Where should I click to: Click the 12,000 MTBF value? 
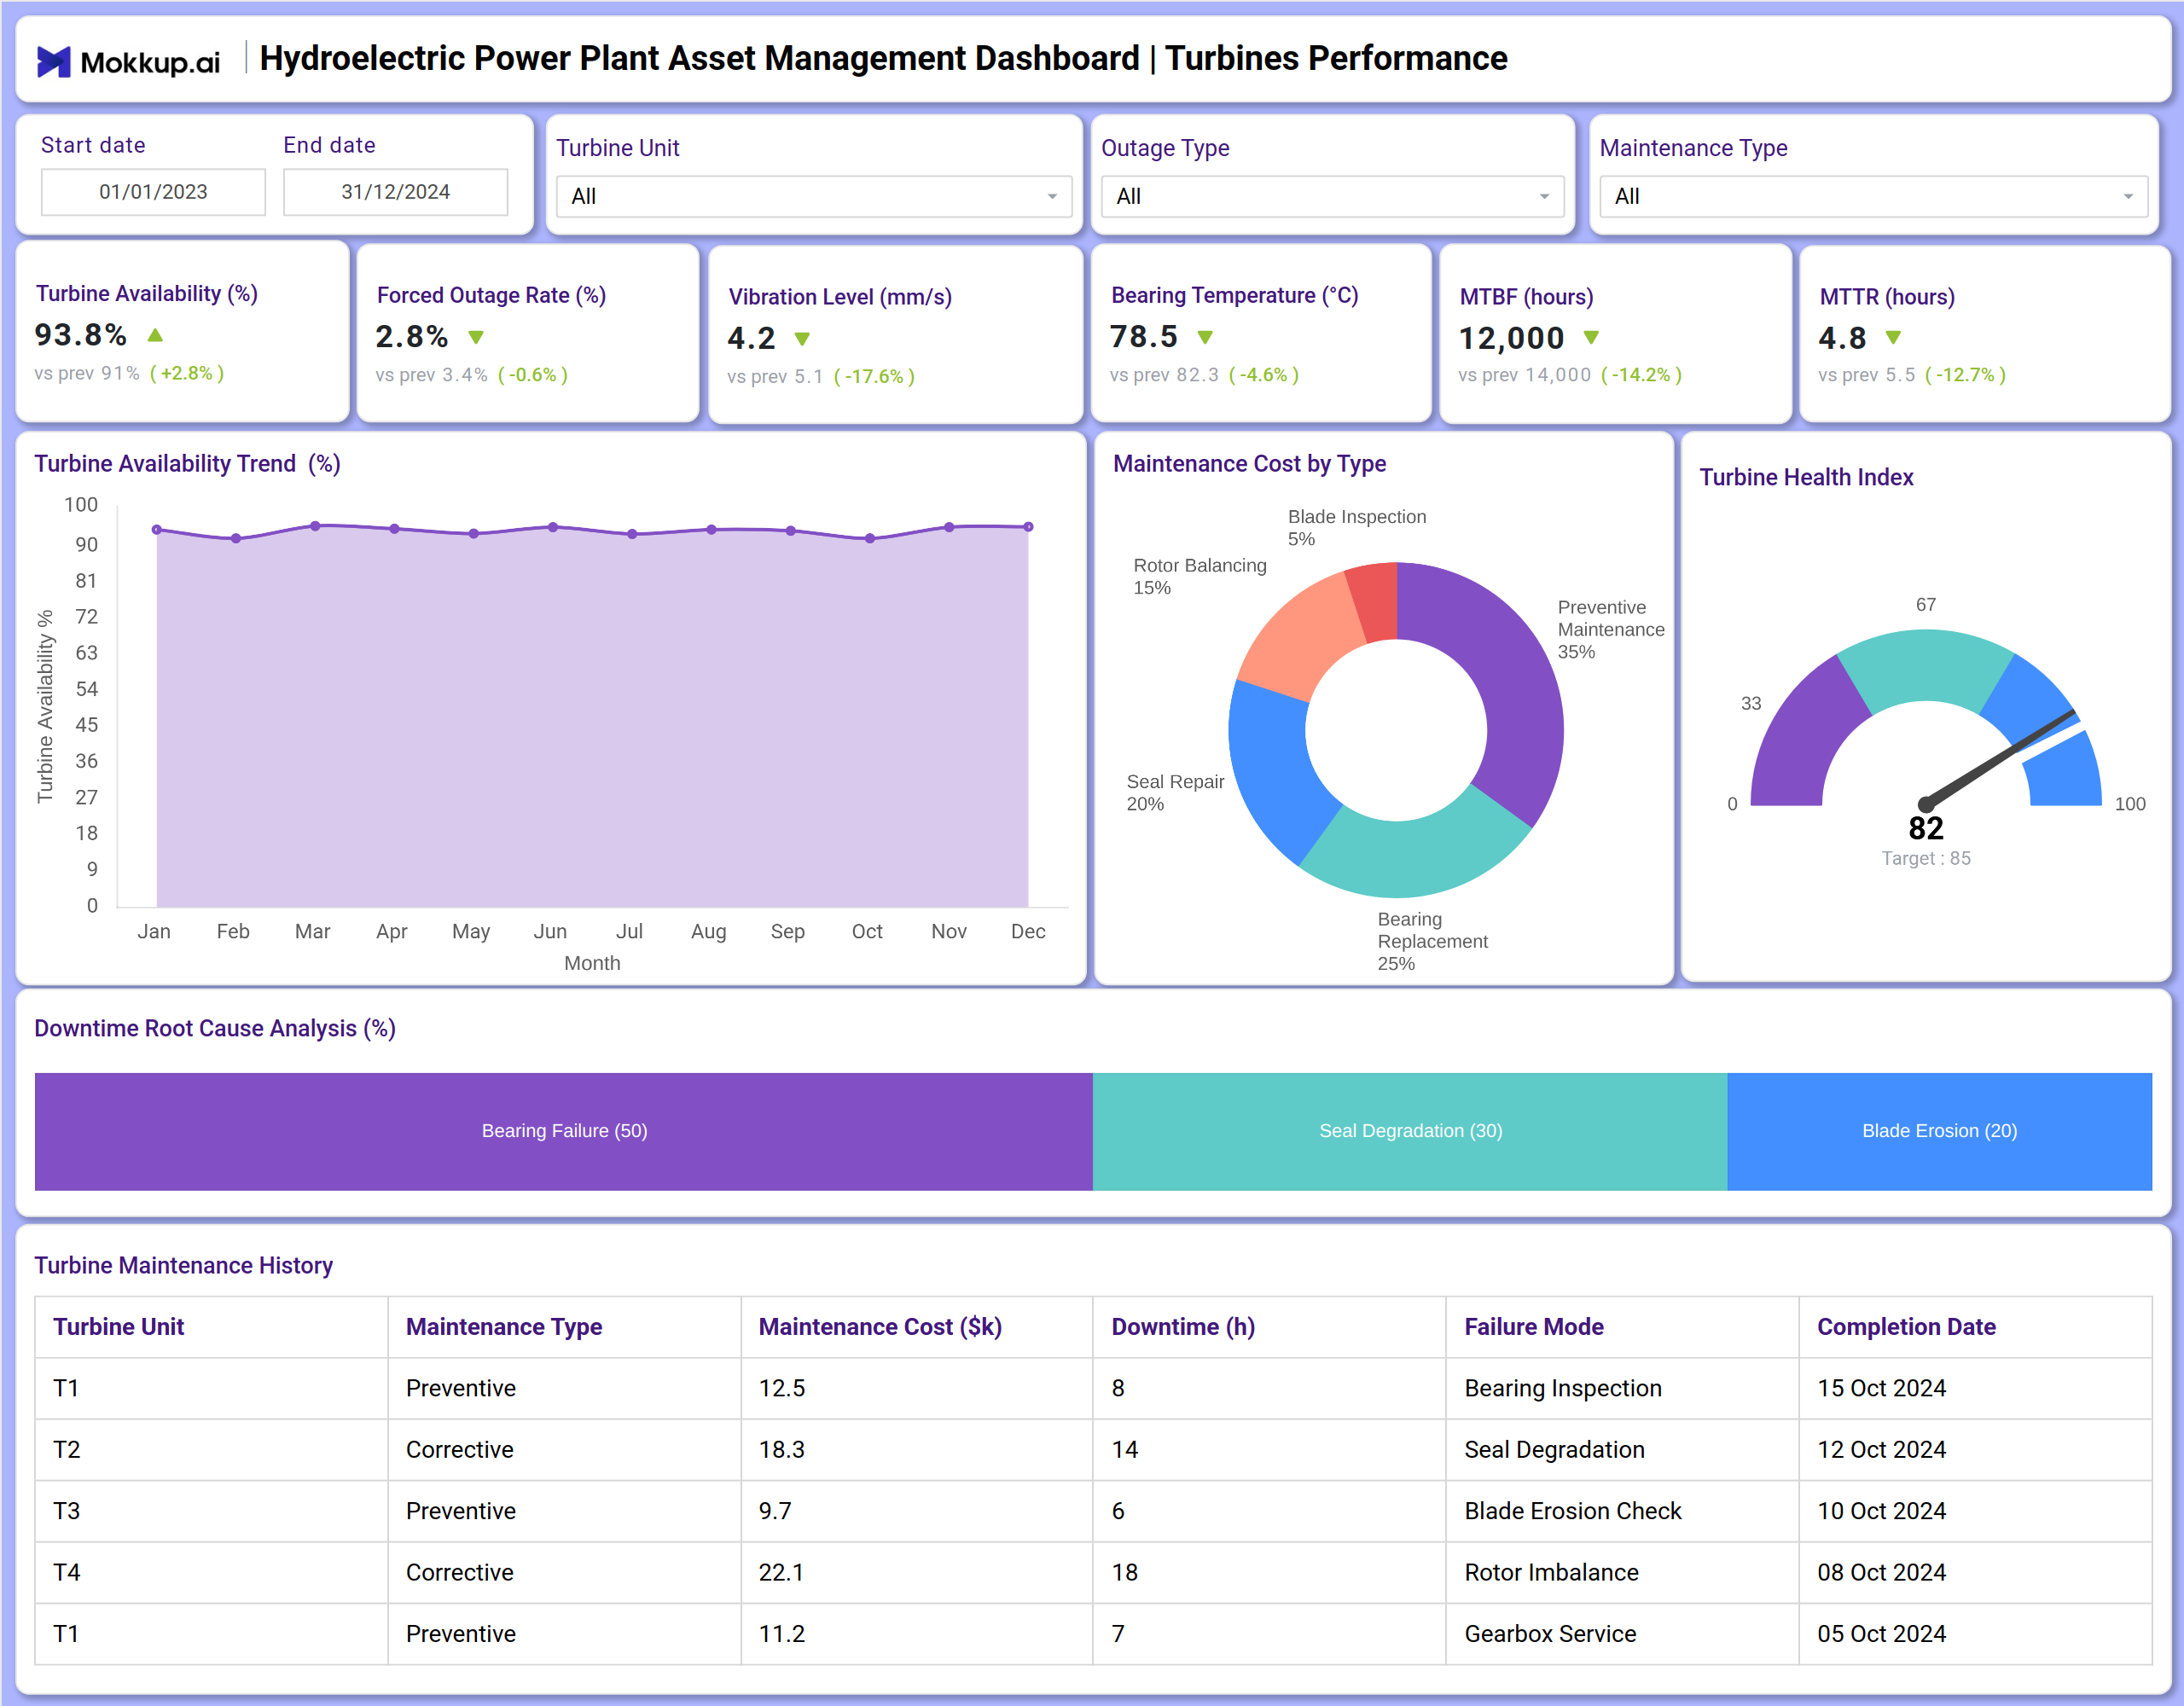pyautogui.click(x=1511, y=338)
